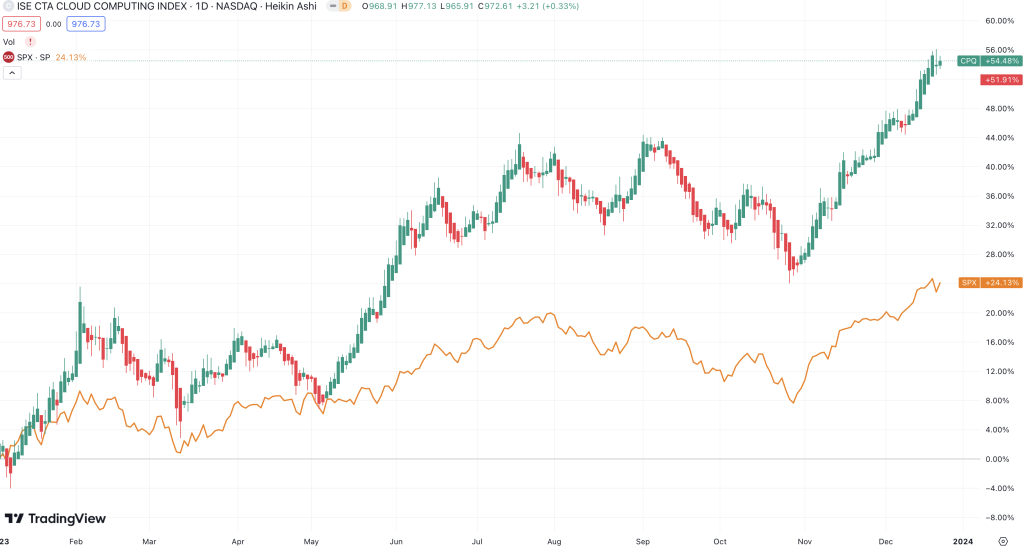Click the C972.61 close value in the header

(x=494, y=6)
